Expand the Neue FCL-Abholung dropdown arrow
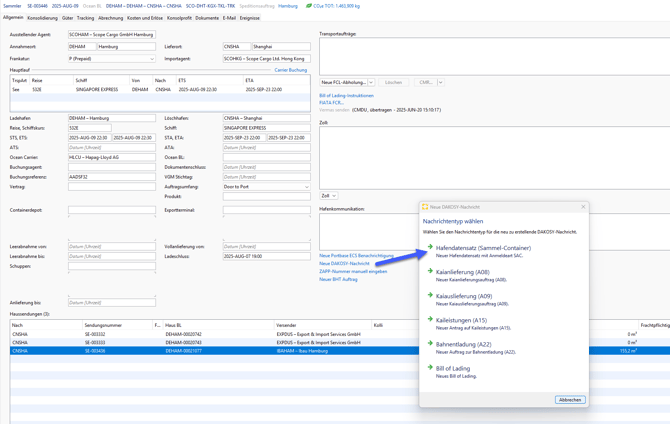The width and height of the screenshot is (670, 424). [371, 82]
